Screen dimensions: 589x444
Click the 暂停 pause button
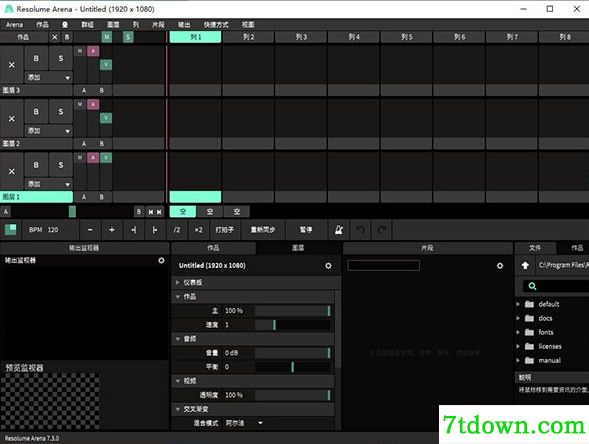(306, 230)
